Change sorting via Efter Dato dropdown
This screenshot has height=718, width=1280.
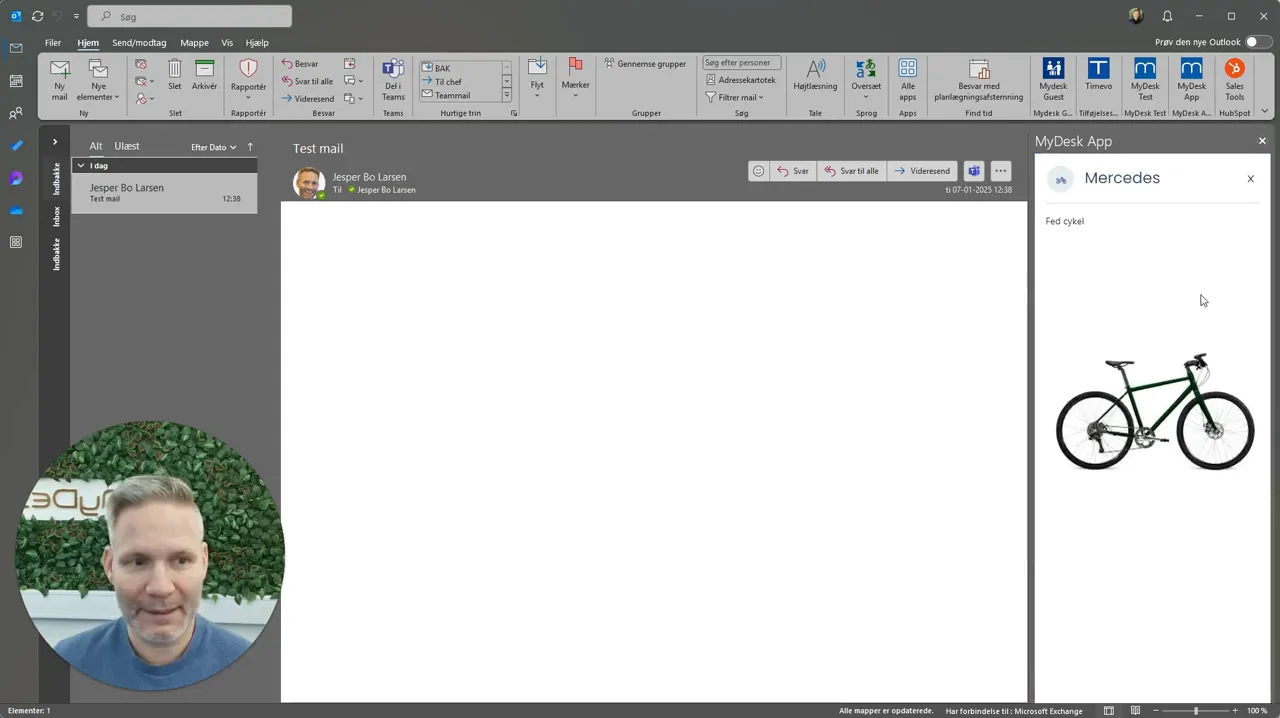[214, 147]
